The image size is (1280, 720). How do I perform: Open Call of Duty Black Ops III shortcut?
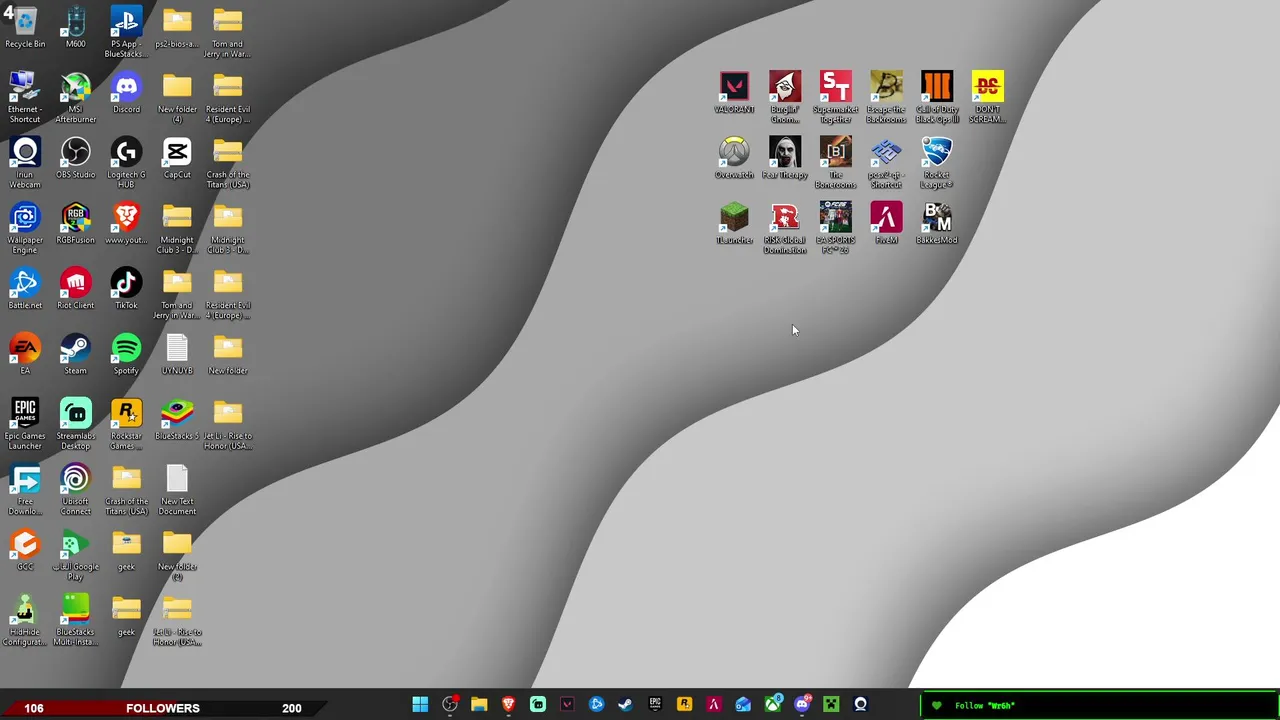[937, 97]
